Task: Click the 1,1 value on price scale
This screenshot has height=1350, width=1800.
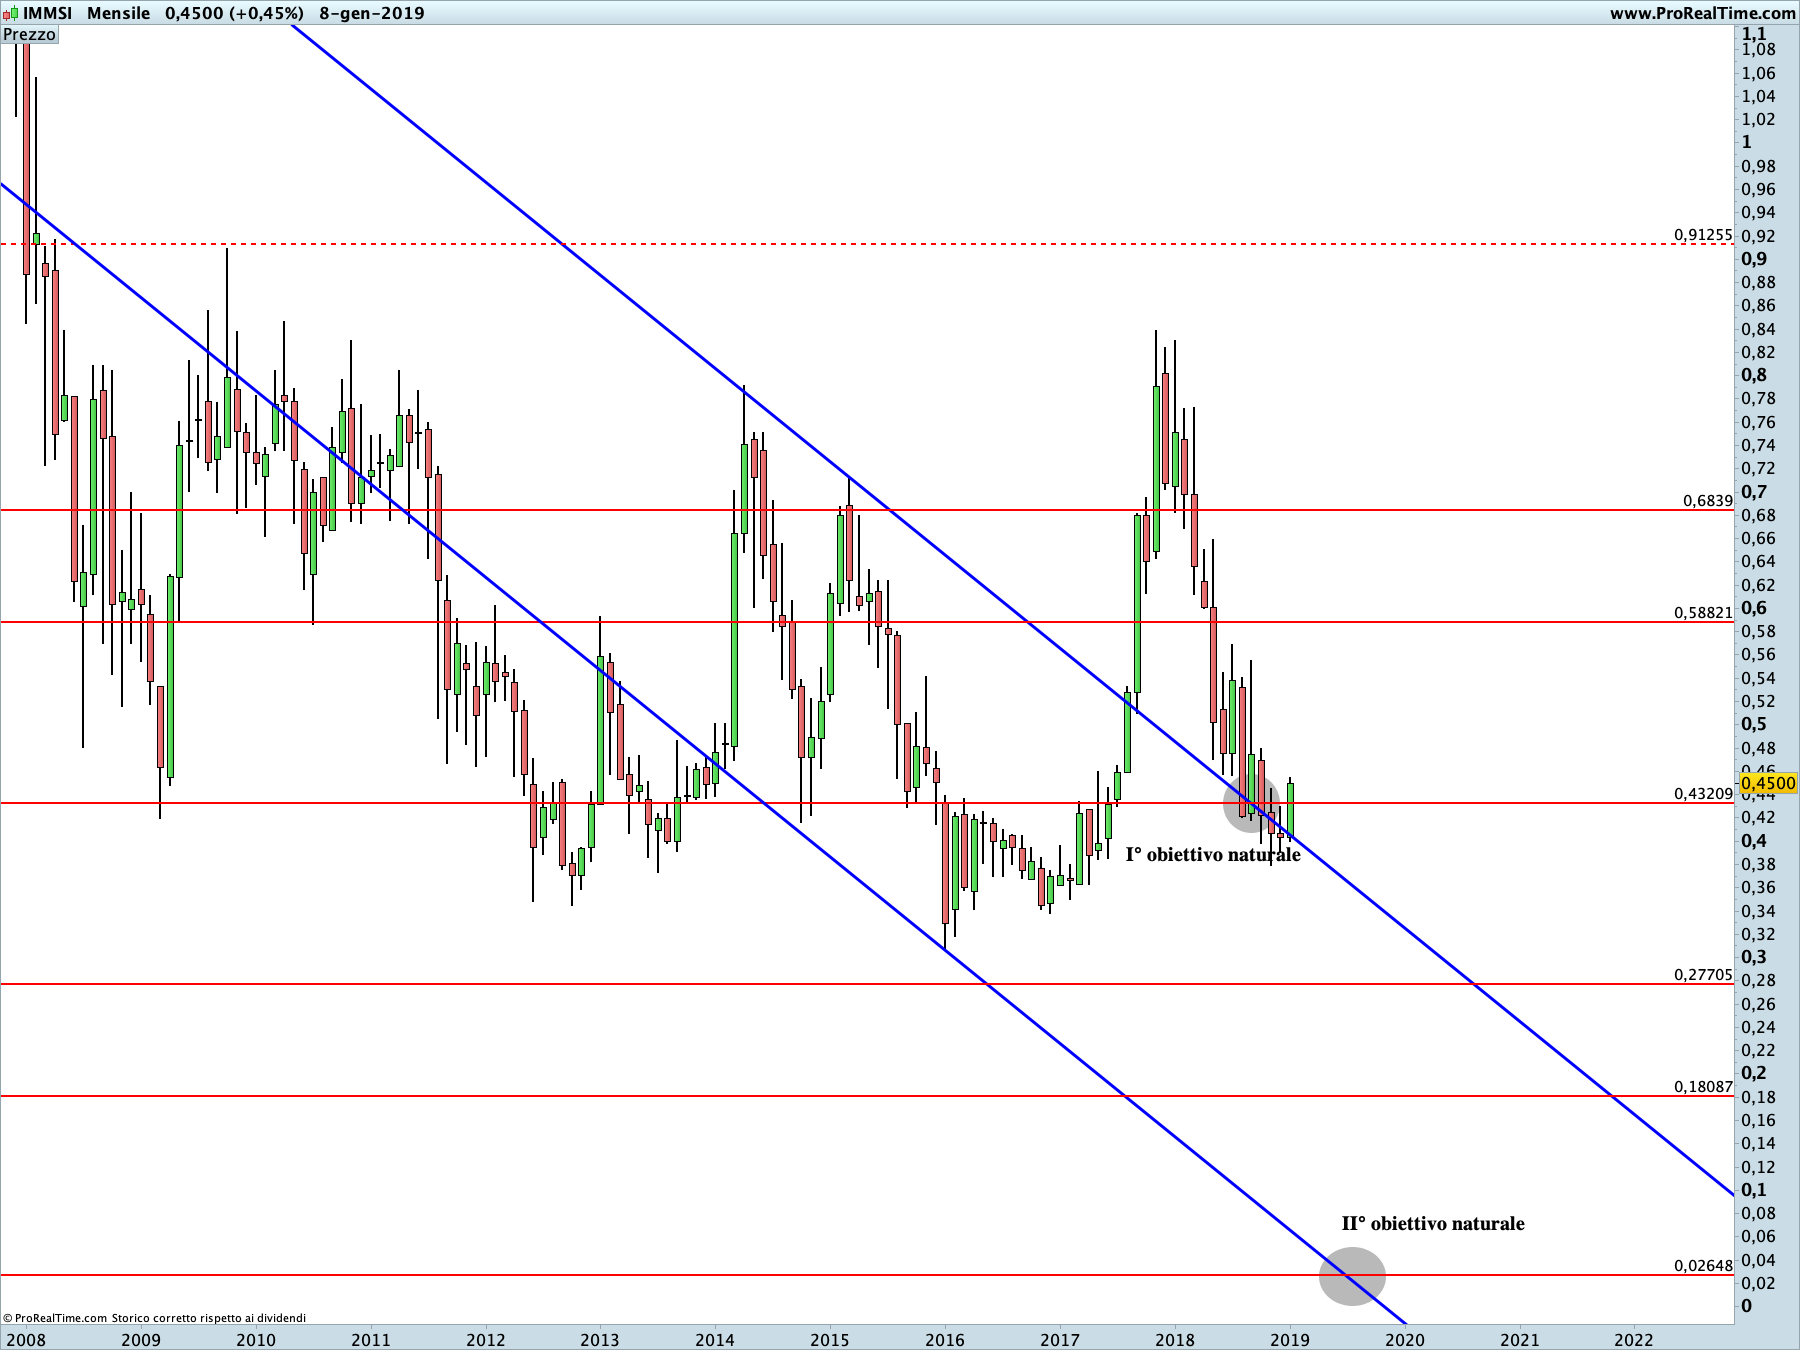Action: click(1754, 34)
